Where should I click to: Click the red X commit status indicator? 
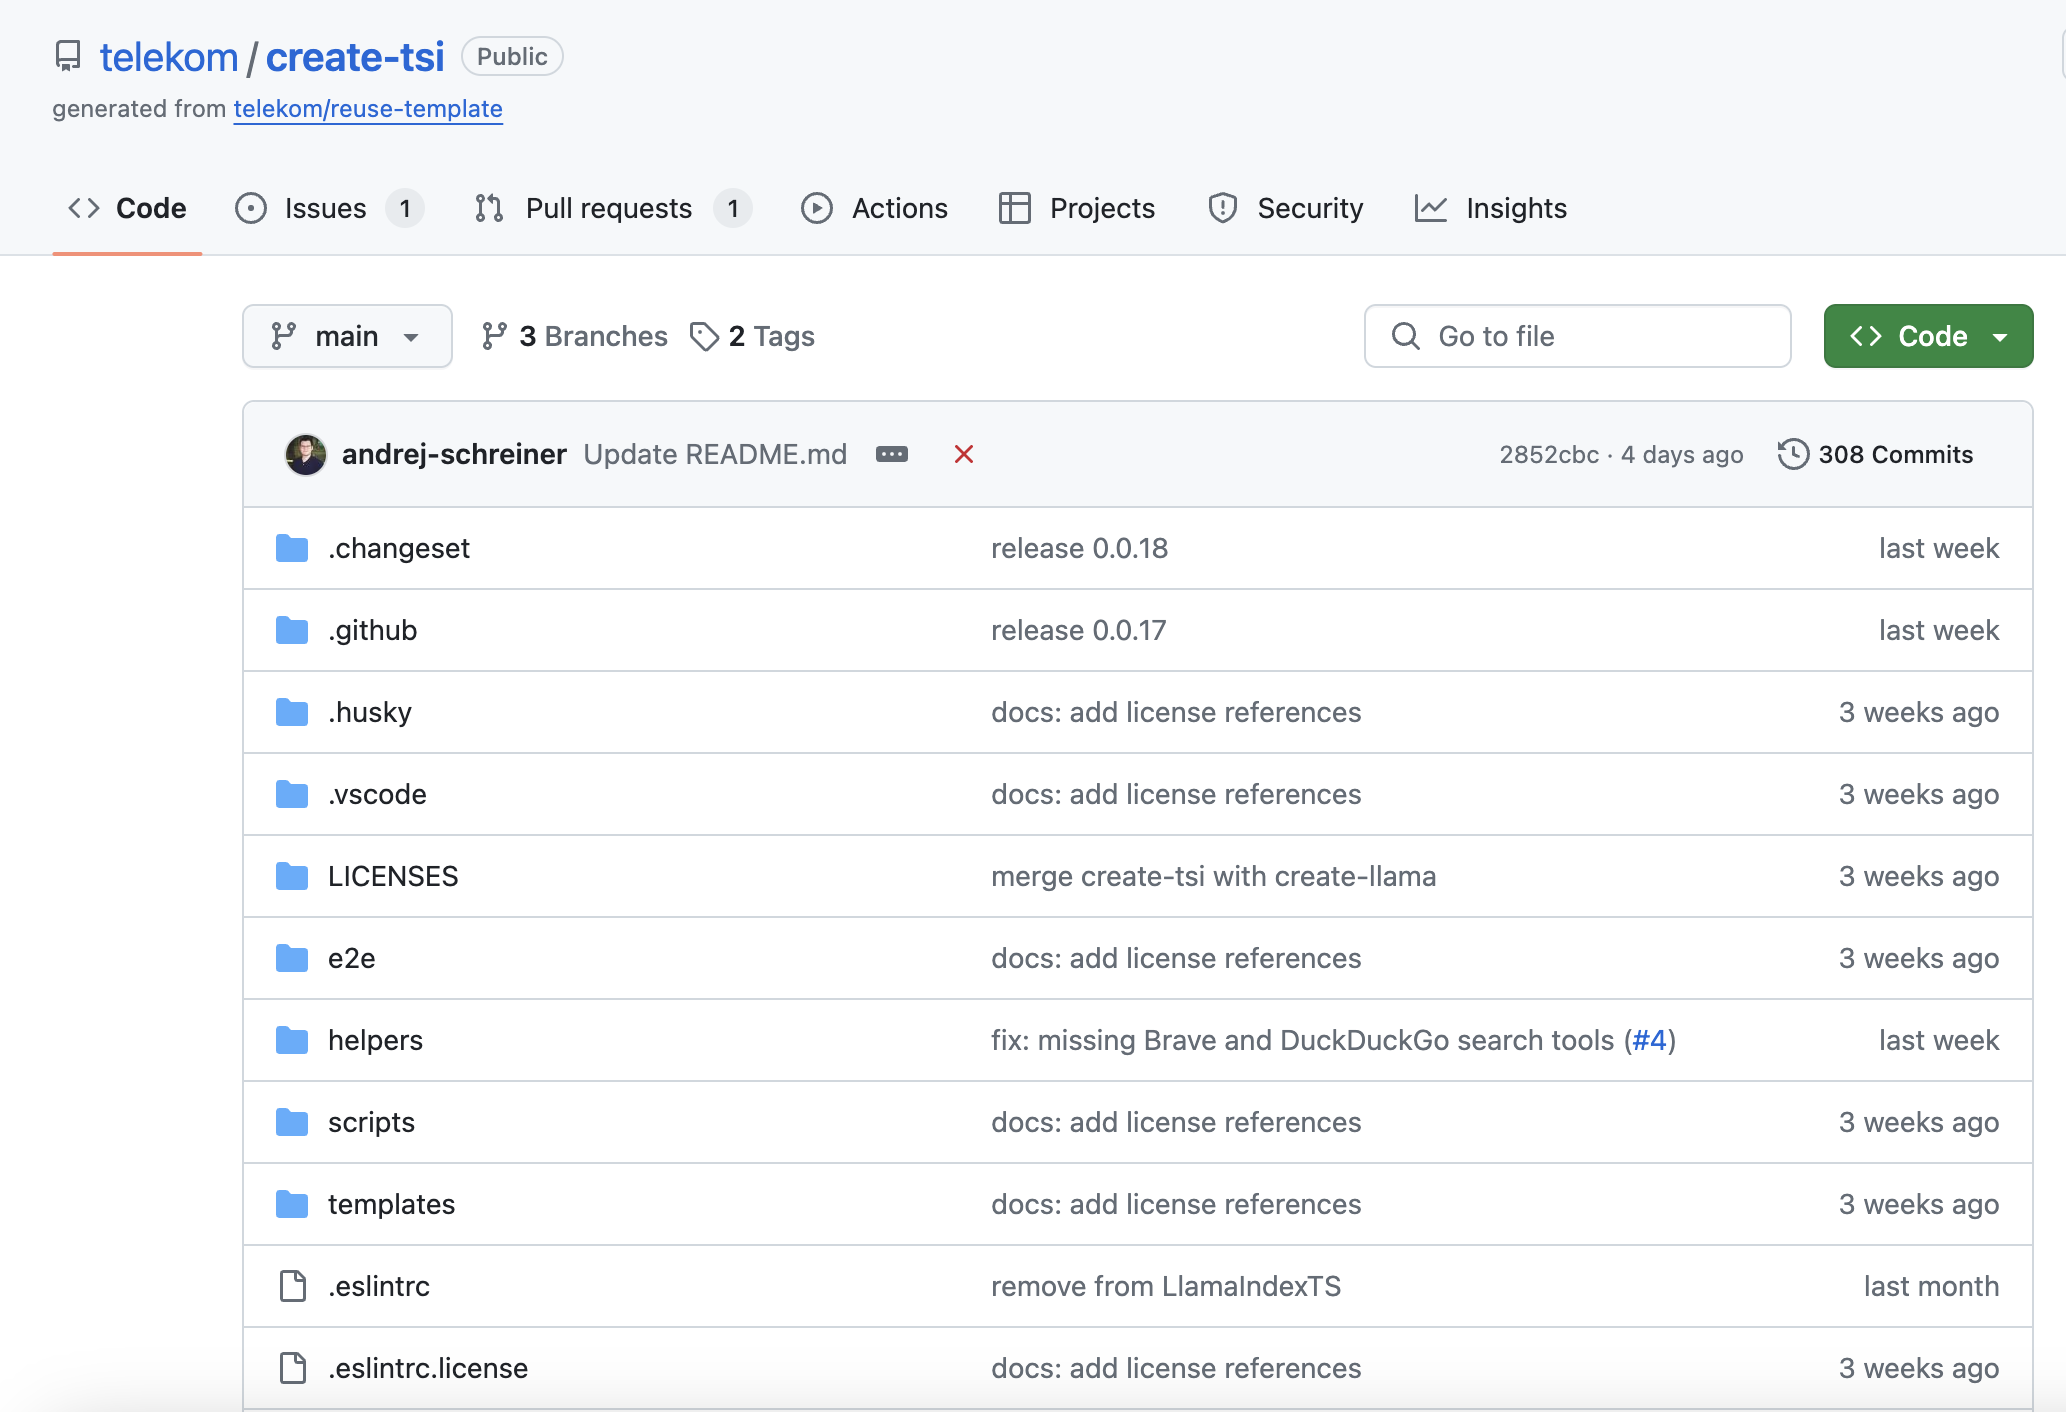coord(963,454)
